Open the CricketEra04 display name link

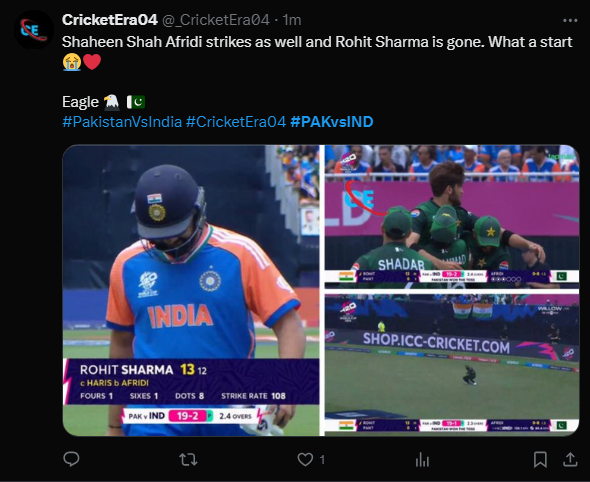(109, 20)
